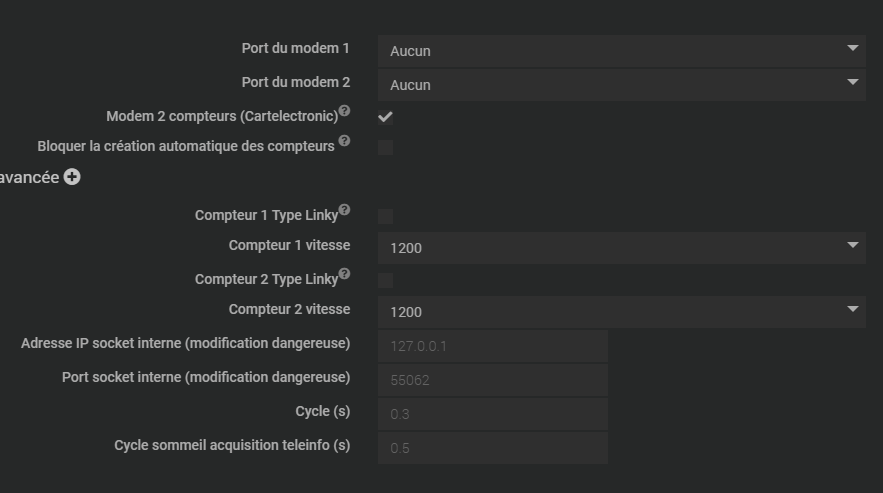Click the Adresse IP socket interne field
This screenshot has height=493, width=883.
[x=492, y=345]
